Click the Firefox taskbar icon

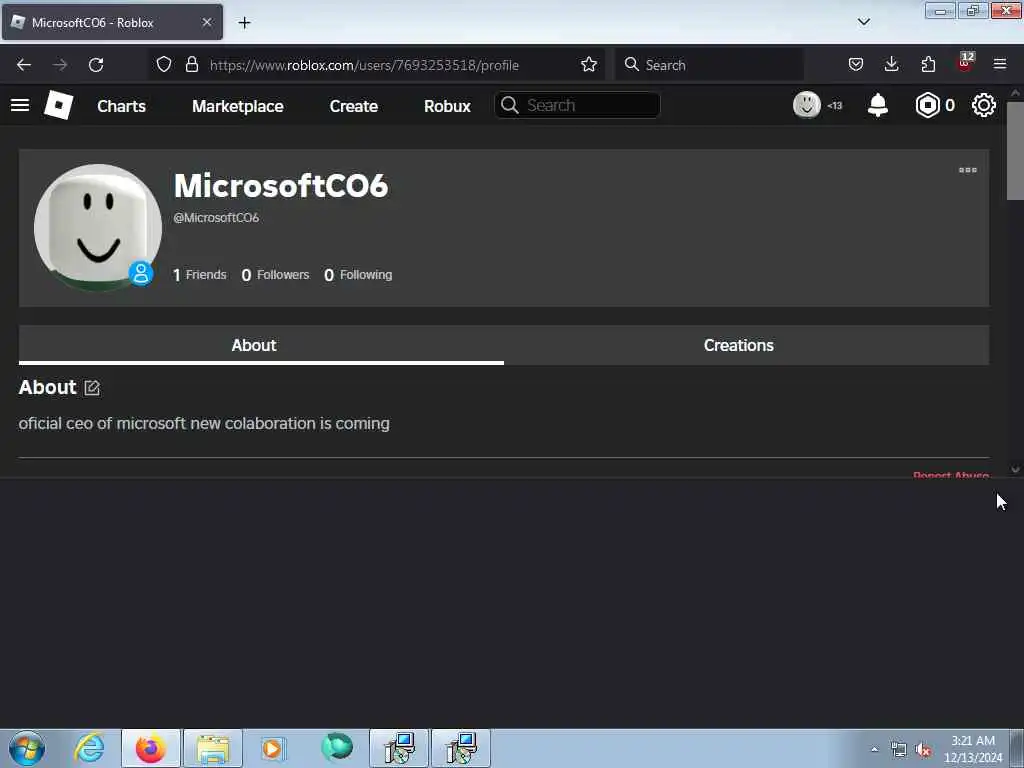tap(151, 748)
